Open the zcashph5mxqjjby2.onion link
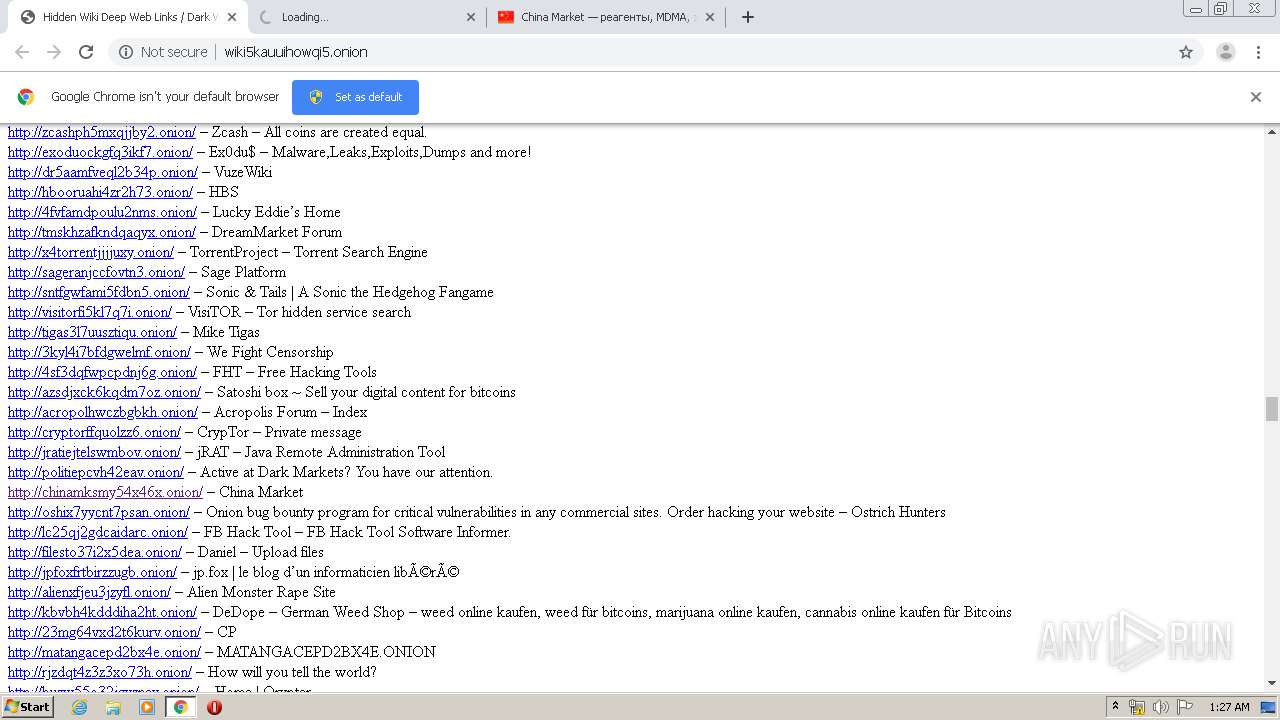Image resolution: width=1280 pixels, height=720 pixels. (x=102, y=132)
